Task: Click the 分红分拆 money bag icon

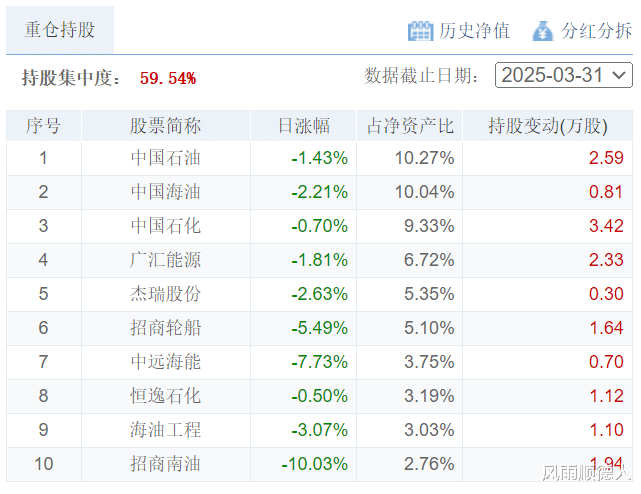Action: pos(543,31)
